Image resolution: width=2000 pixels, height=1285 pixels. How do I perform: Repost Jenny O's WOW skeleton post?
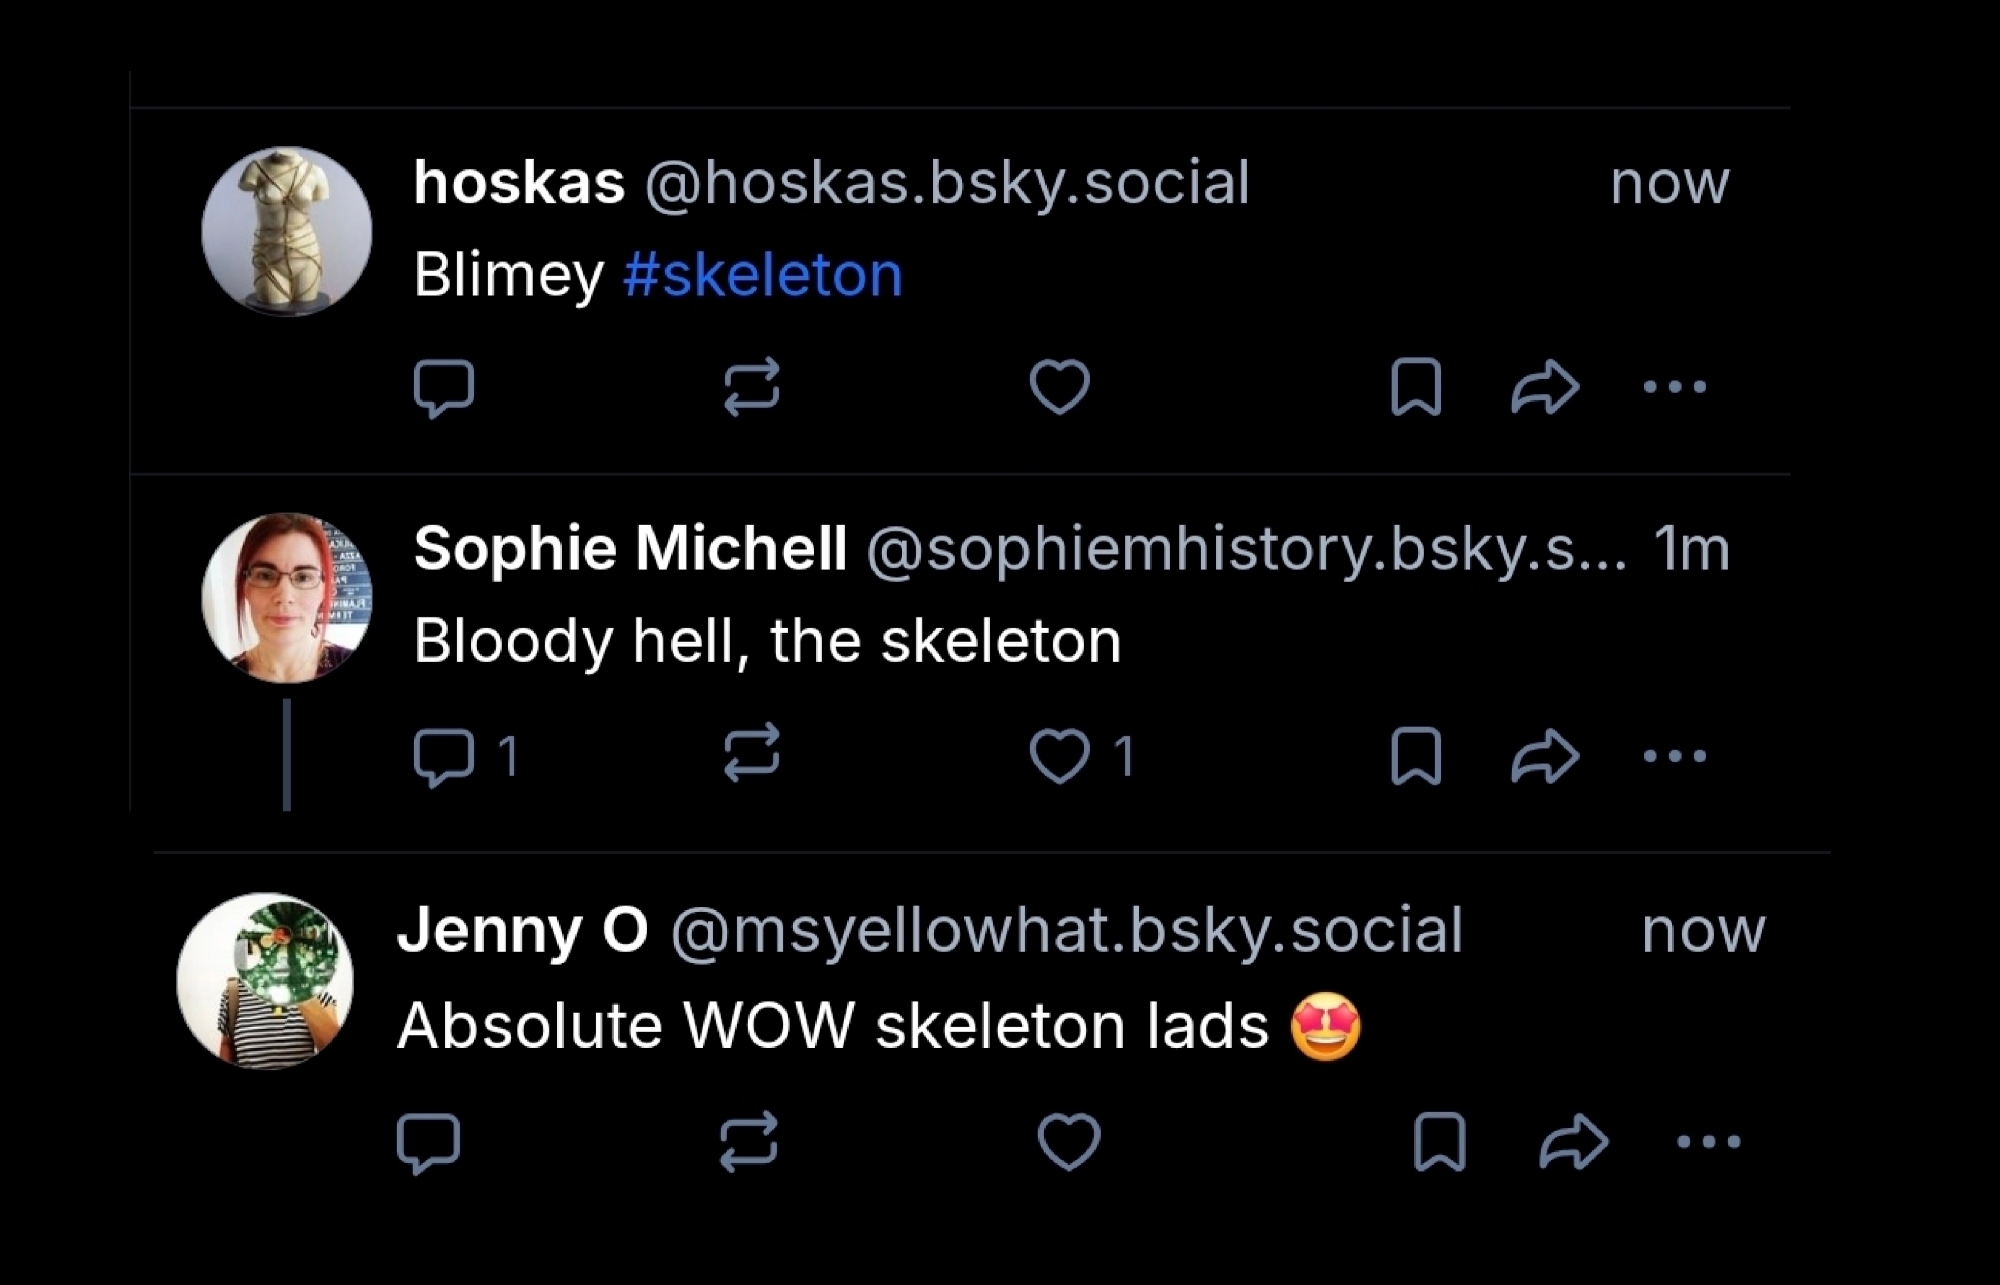748,1141
